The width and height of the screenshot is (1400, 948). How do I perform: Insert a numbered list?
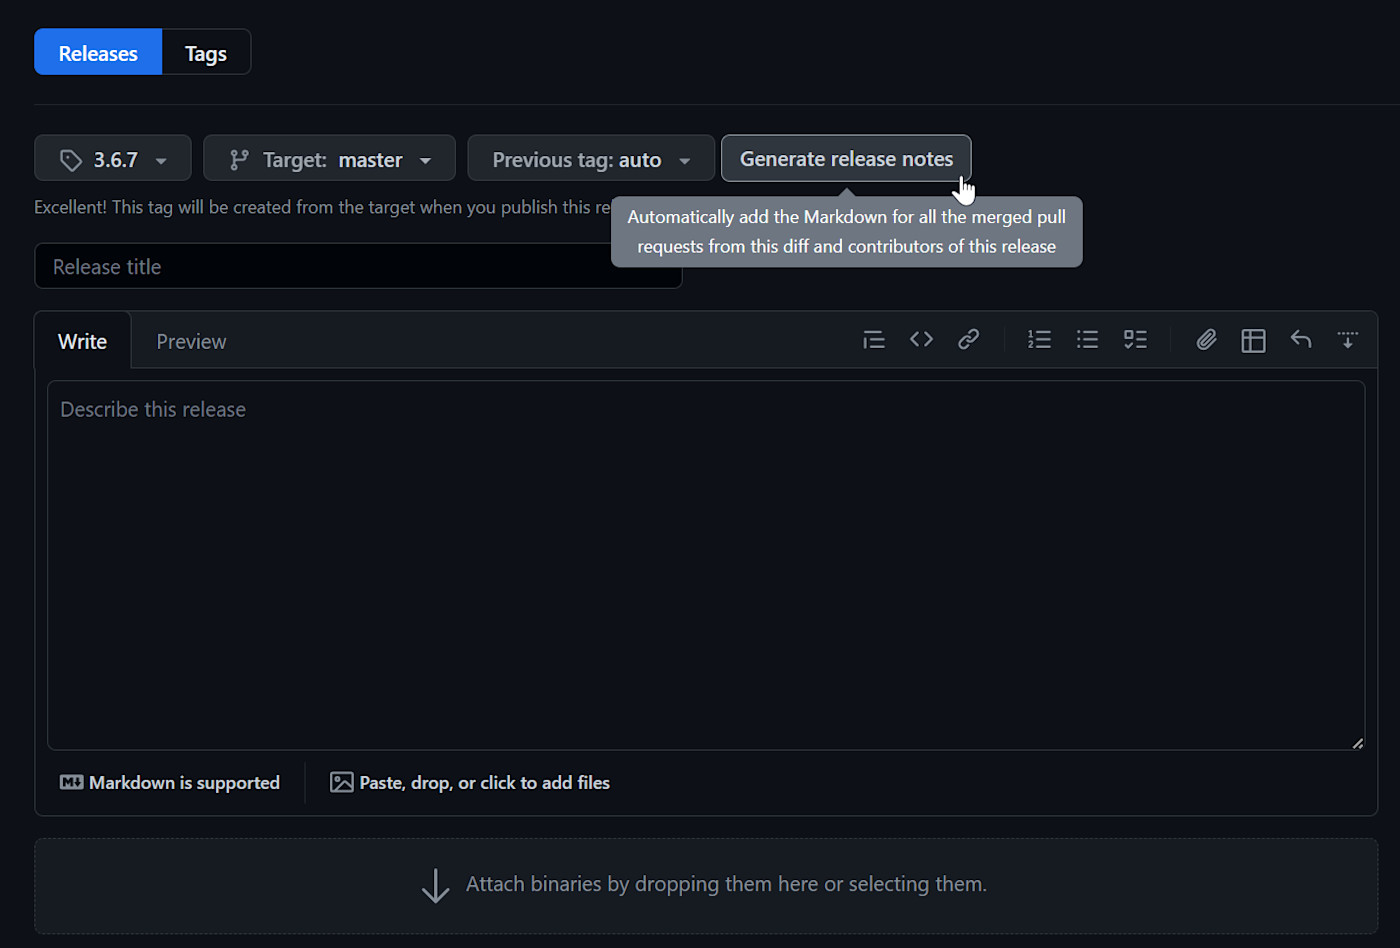[1039, 340]
